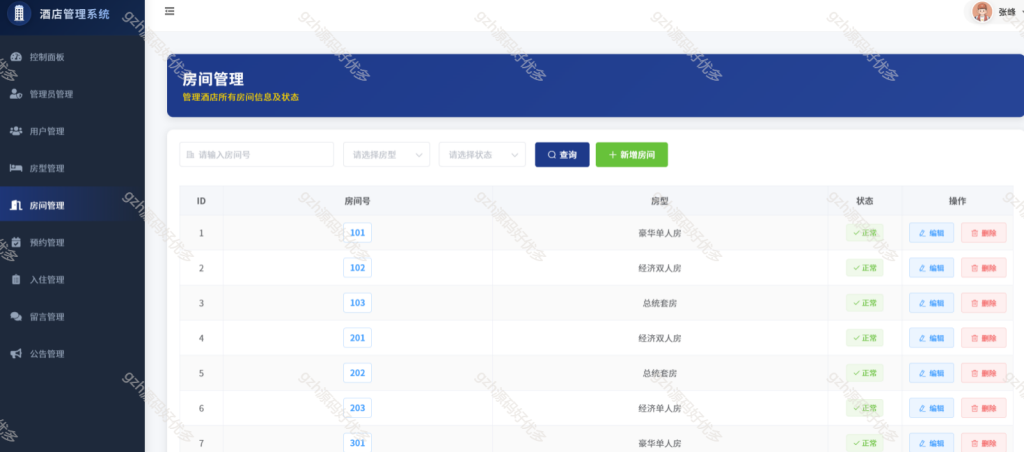Delete room 101 with 删除 button
Image resolution: width=1024 pixels, height=452 pixels.
[x=984, y=233]
